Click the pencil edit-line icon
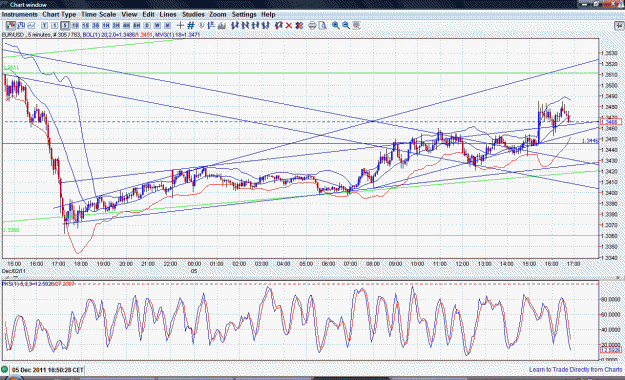 tap(278, 26)
